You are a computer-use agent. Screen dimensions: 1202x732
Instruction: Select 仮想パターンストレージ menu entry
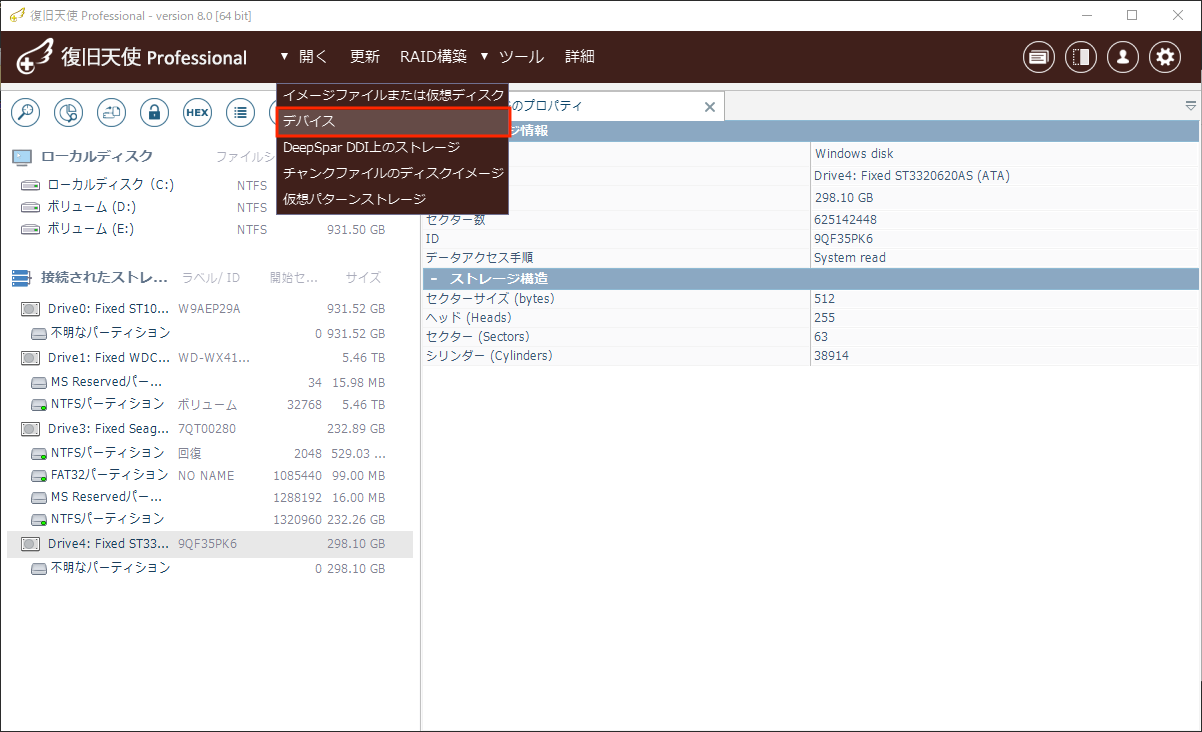393,199
